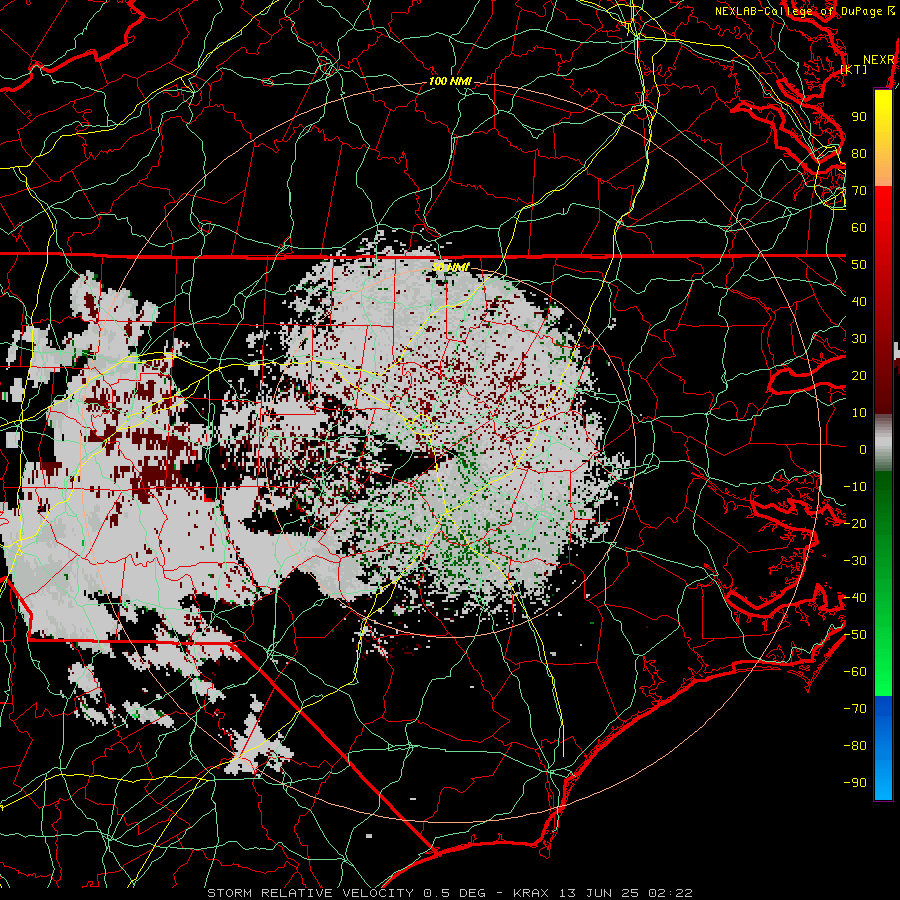Click the -50 value on velocity scale
900x900 pixels.
coord(855,635)
